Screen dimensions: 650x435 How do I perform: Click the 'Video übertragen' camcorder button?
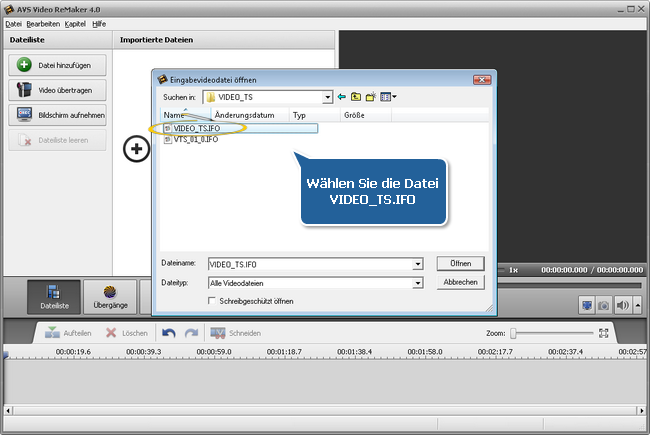pyautogui.click(x=57, y=90)
